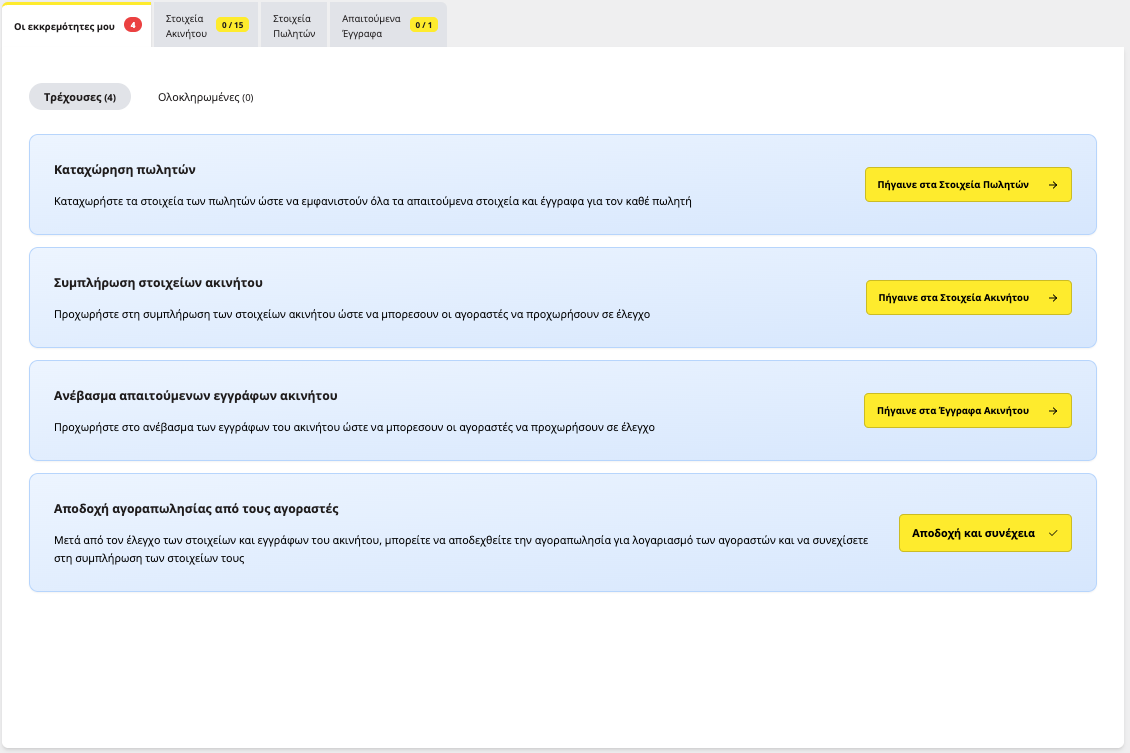Click 'Πήγαινε στα Έγγραφα Ακινήτου' button
This screenshot has width=1130, height=753.
tap(968, 411)
